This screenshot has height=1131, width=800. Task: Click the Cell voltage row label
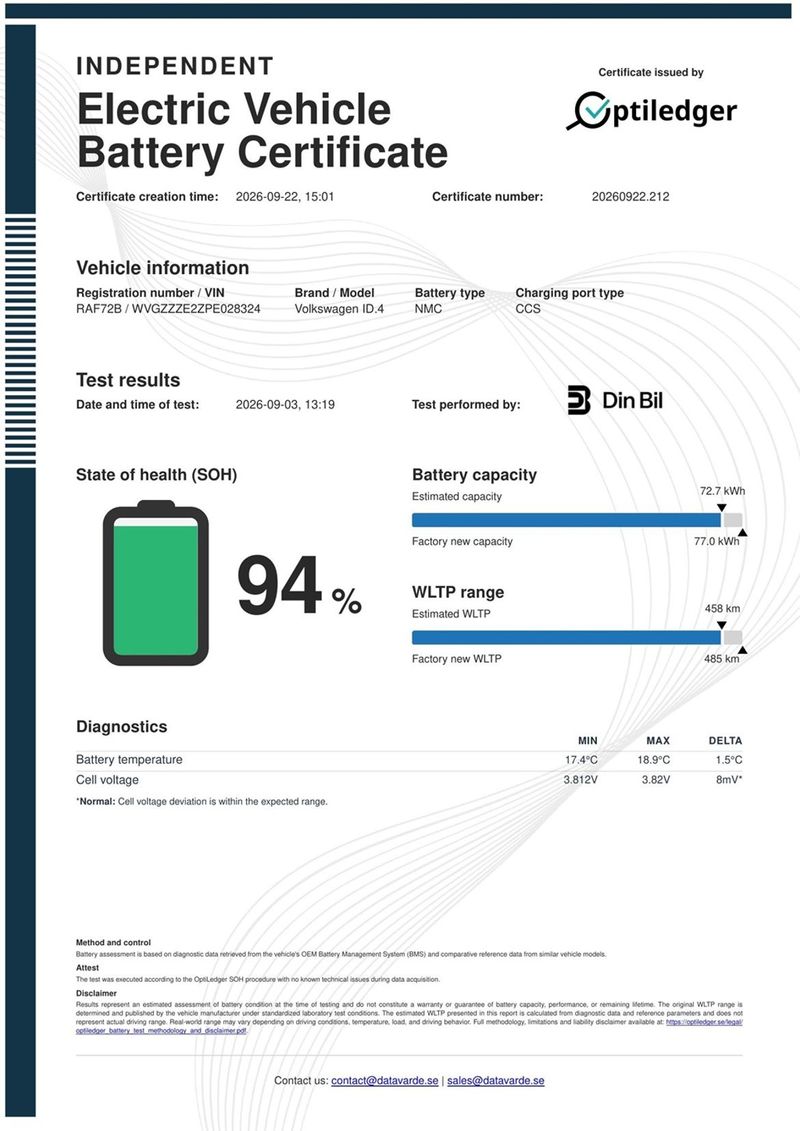point(107,780)
